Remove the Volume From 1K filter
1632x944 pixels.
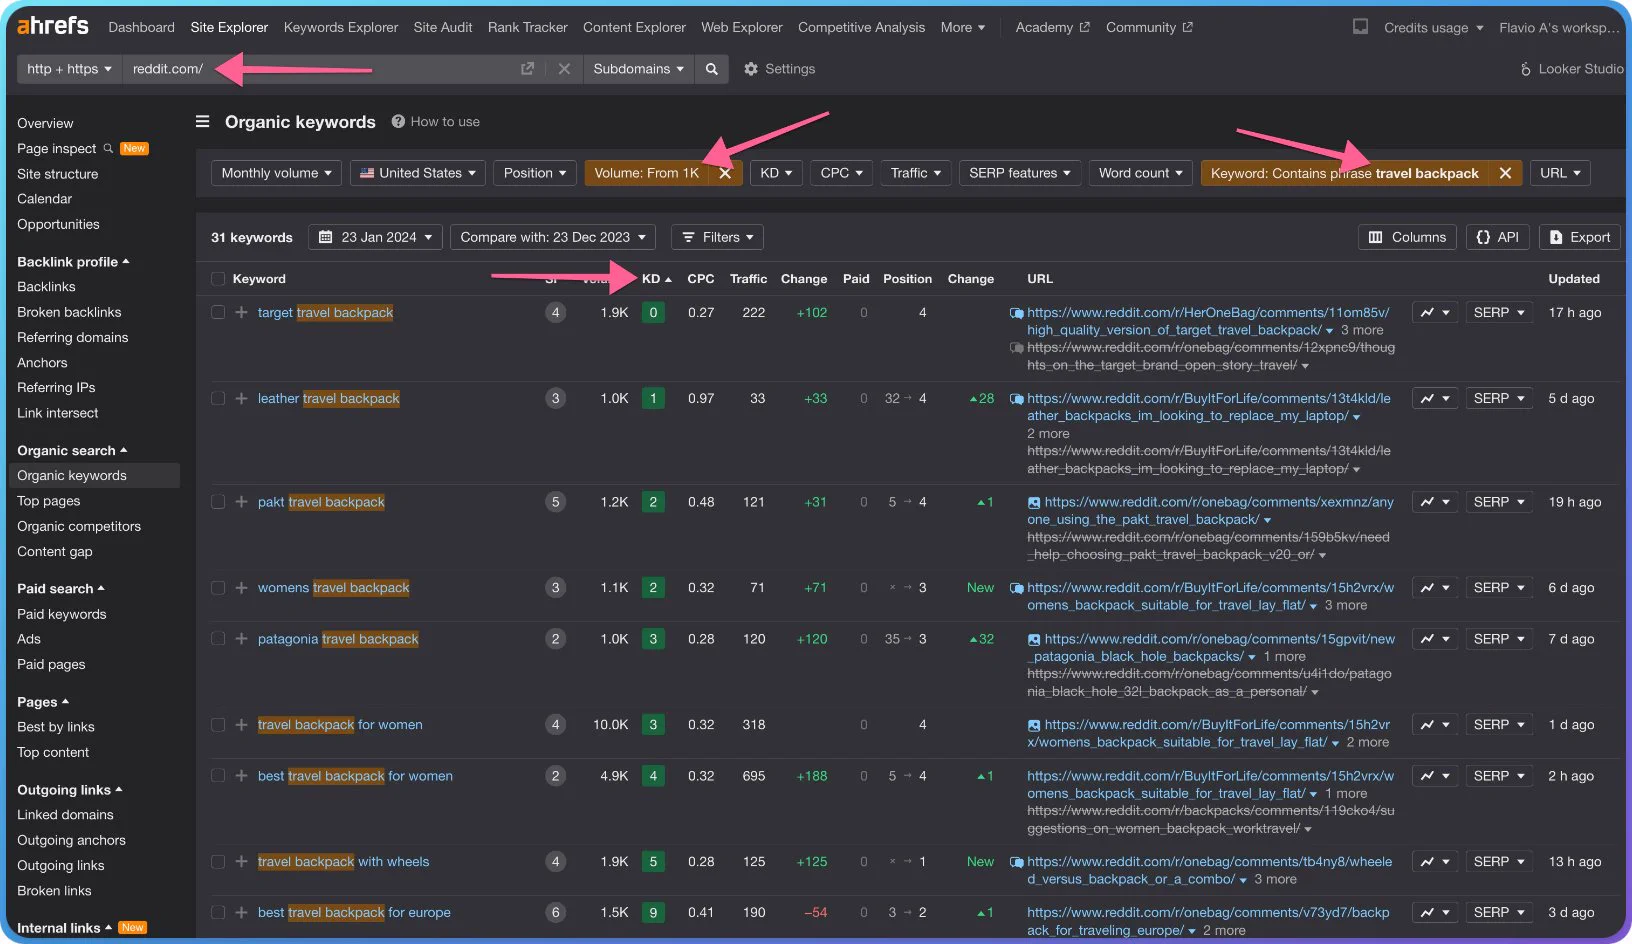(725, 173)
